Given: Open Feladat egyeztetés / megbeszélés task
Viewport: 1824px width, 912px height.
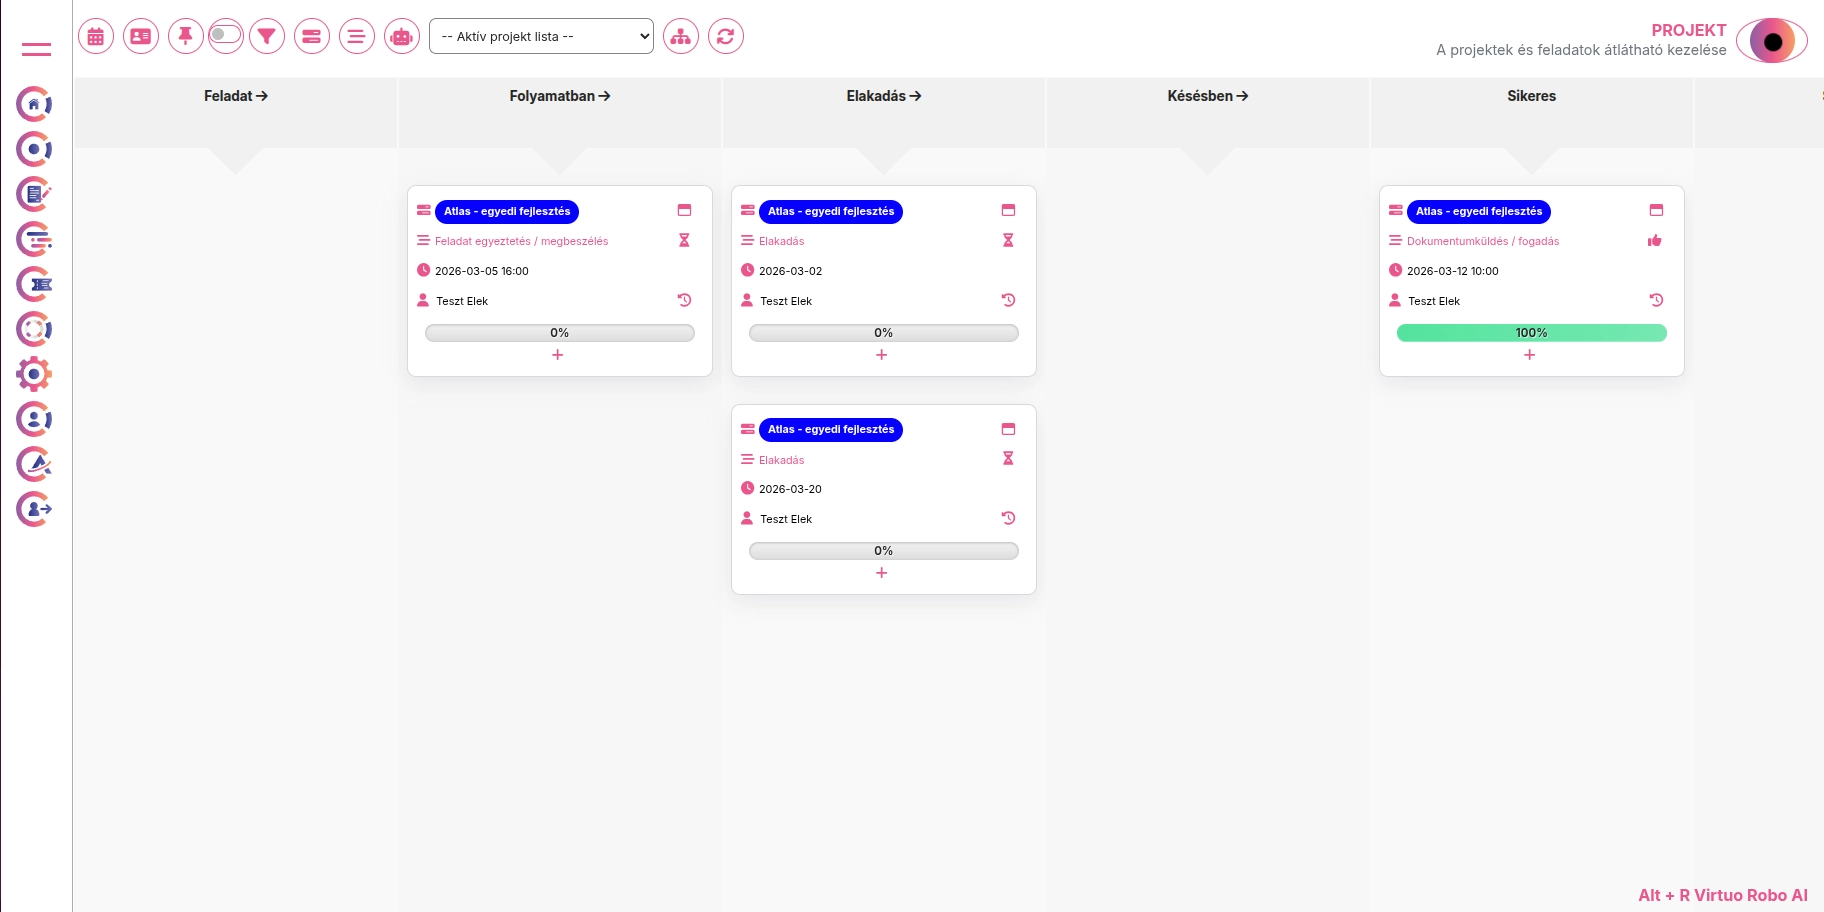Looking at the screenshot, I should click(521, 241).
